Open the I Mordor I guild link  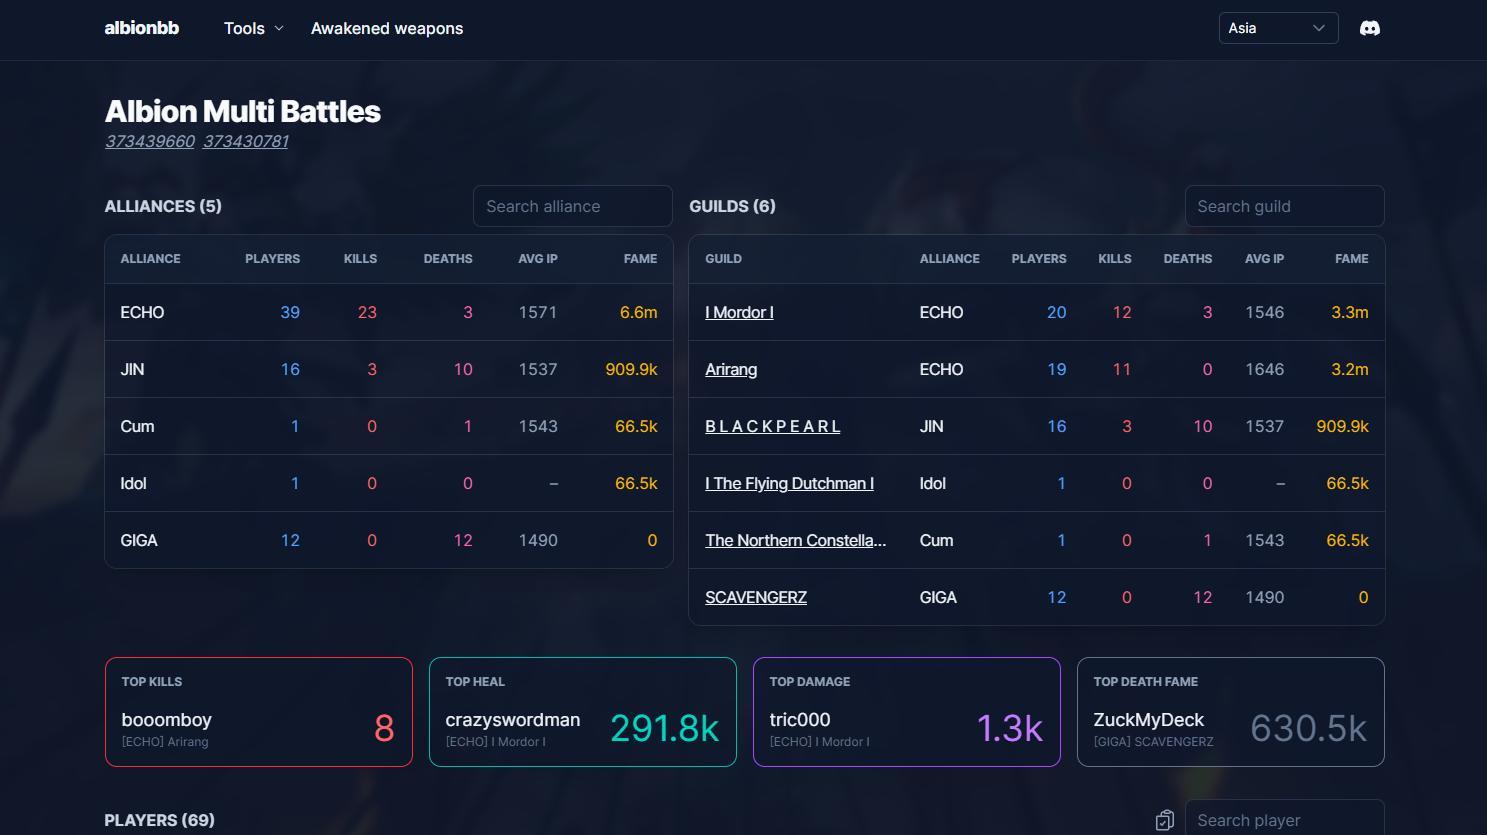point(739,312)
